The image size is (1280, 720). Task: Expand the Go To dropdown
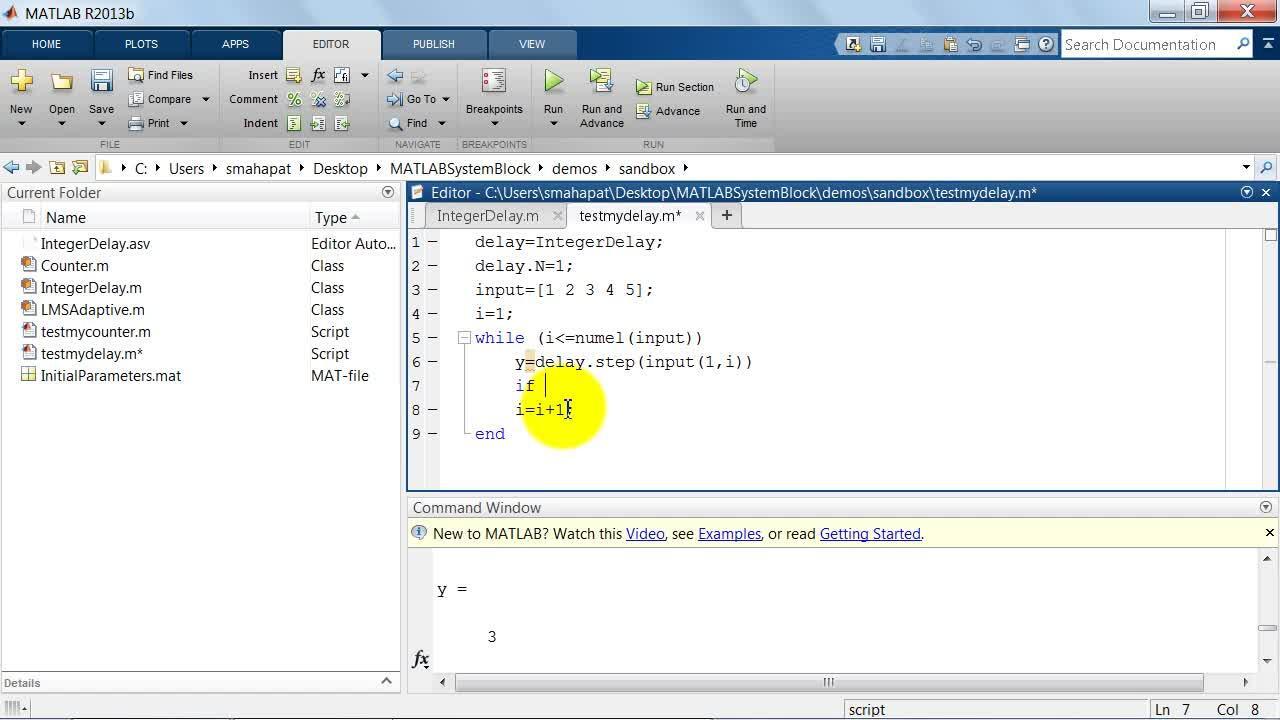pyautogui.click(x=445, y=99)
